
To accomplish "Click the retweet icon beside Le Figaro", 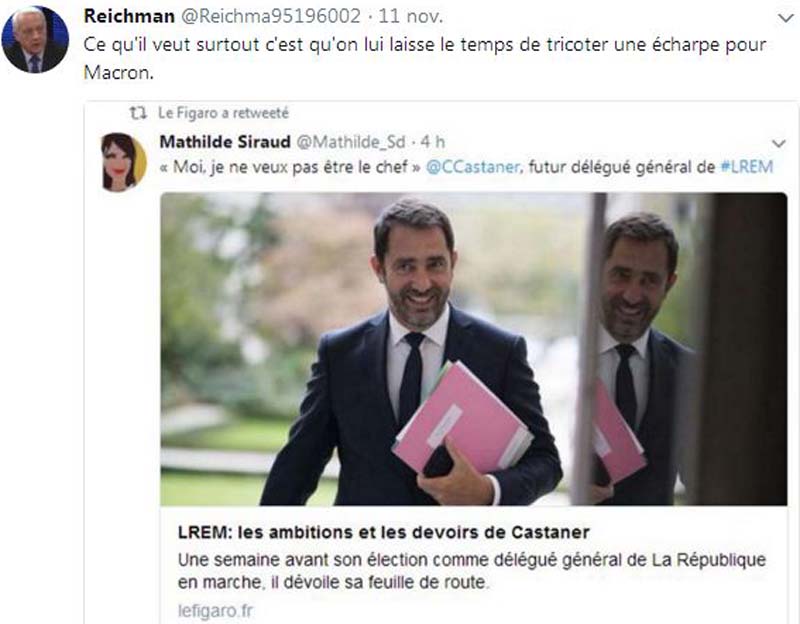I will coord(138,113).
